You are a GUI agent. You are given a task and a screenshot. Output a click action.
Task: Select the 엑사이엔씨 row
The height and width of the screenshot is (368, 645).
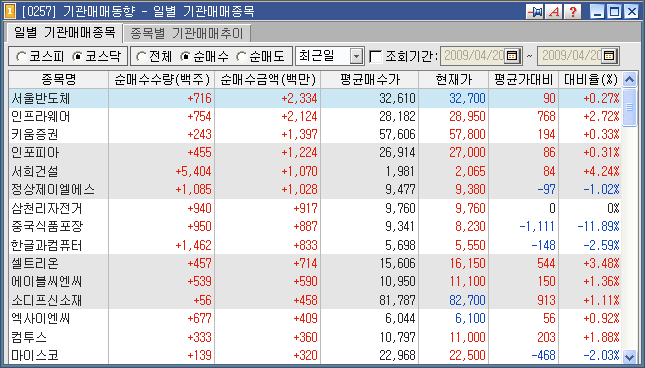[315, 318]
